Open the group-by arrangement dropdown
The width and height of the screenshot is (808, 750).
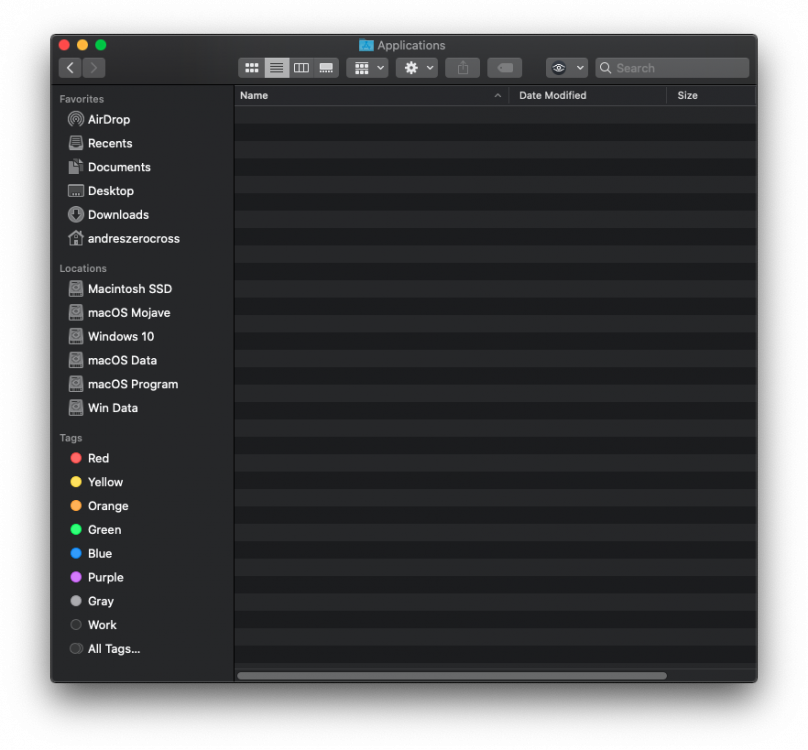pyautogui.click(x=367, y=68)
